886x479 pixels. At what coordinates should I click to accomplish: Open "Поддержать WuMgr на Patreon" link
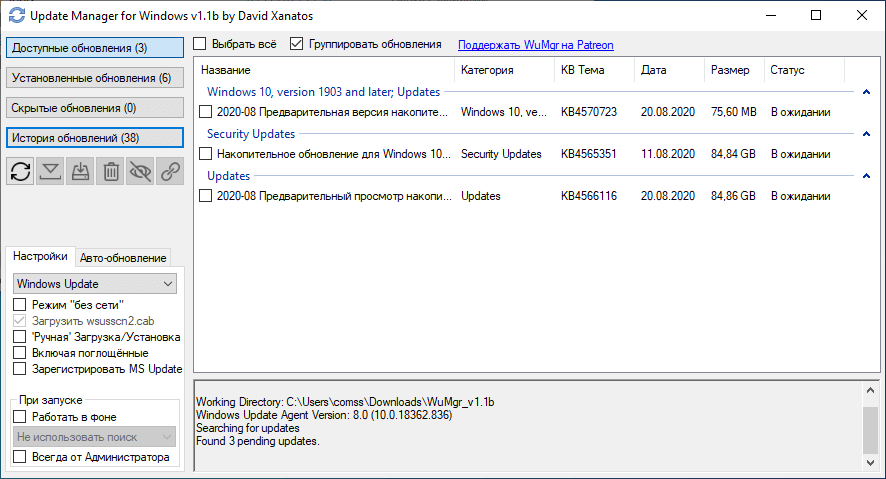(536, 45)
